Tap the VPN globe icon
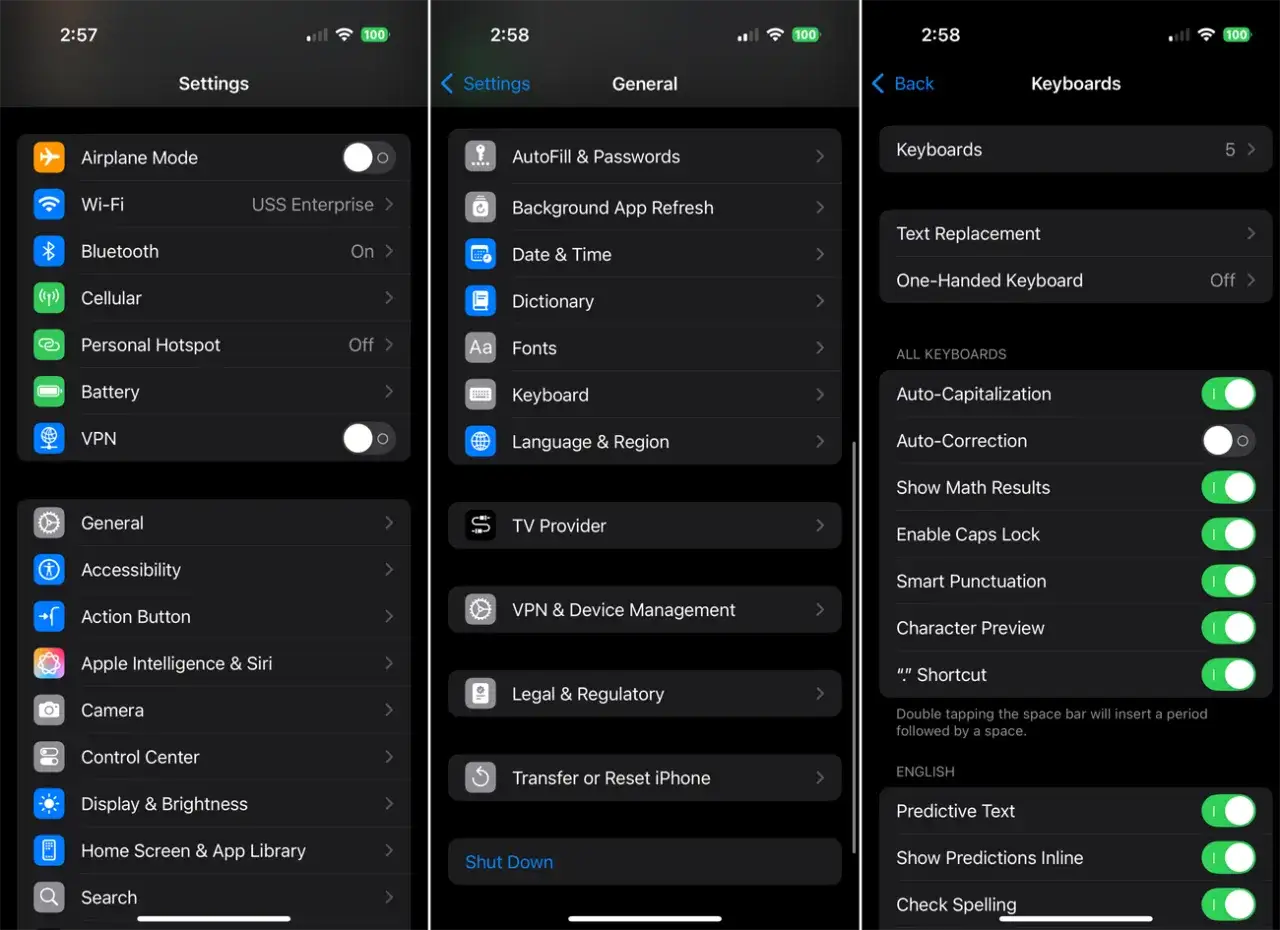 [49, 438]
